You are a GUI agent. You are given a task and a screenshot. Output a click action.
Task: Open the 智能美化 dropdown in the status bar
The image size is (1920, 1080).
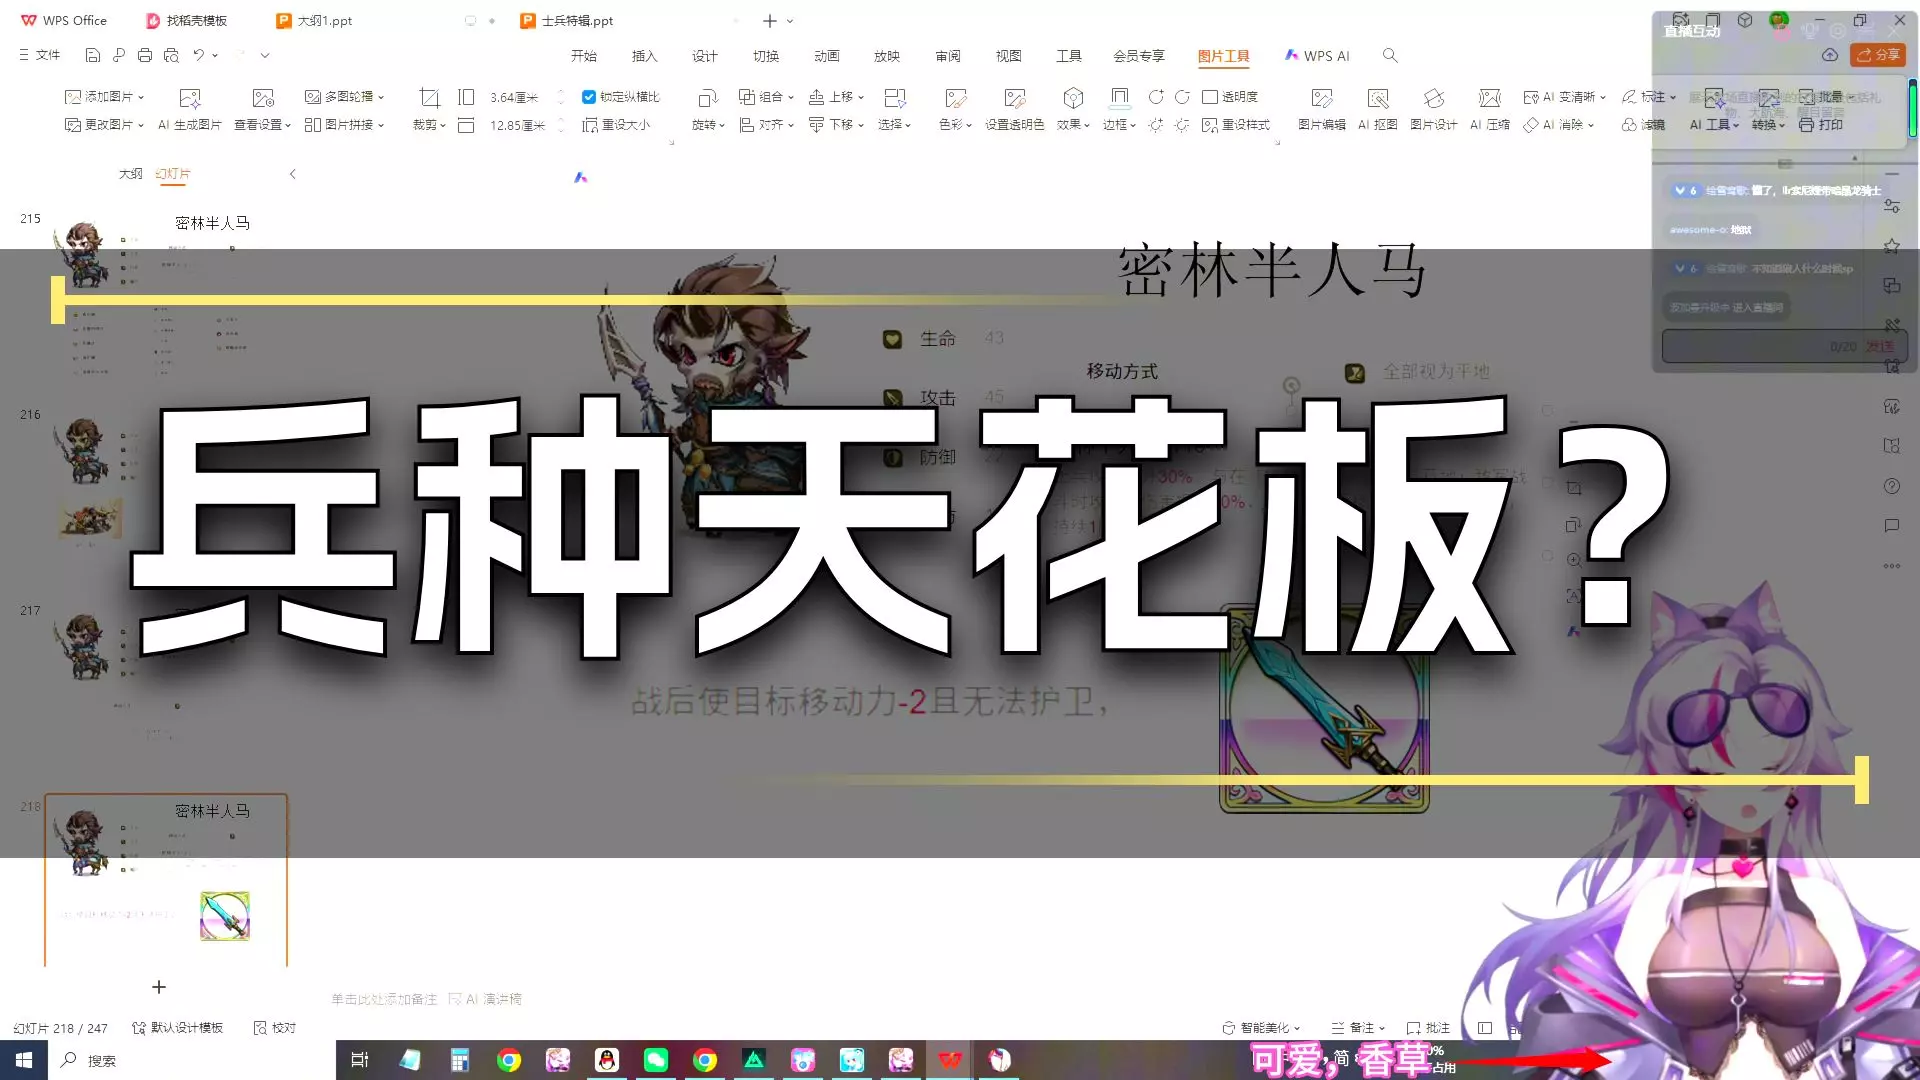pyautogui.click(x=1261, y=1028)
